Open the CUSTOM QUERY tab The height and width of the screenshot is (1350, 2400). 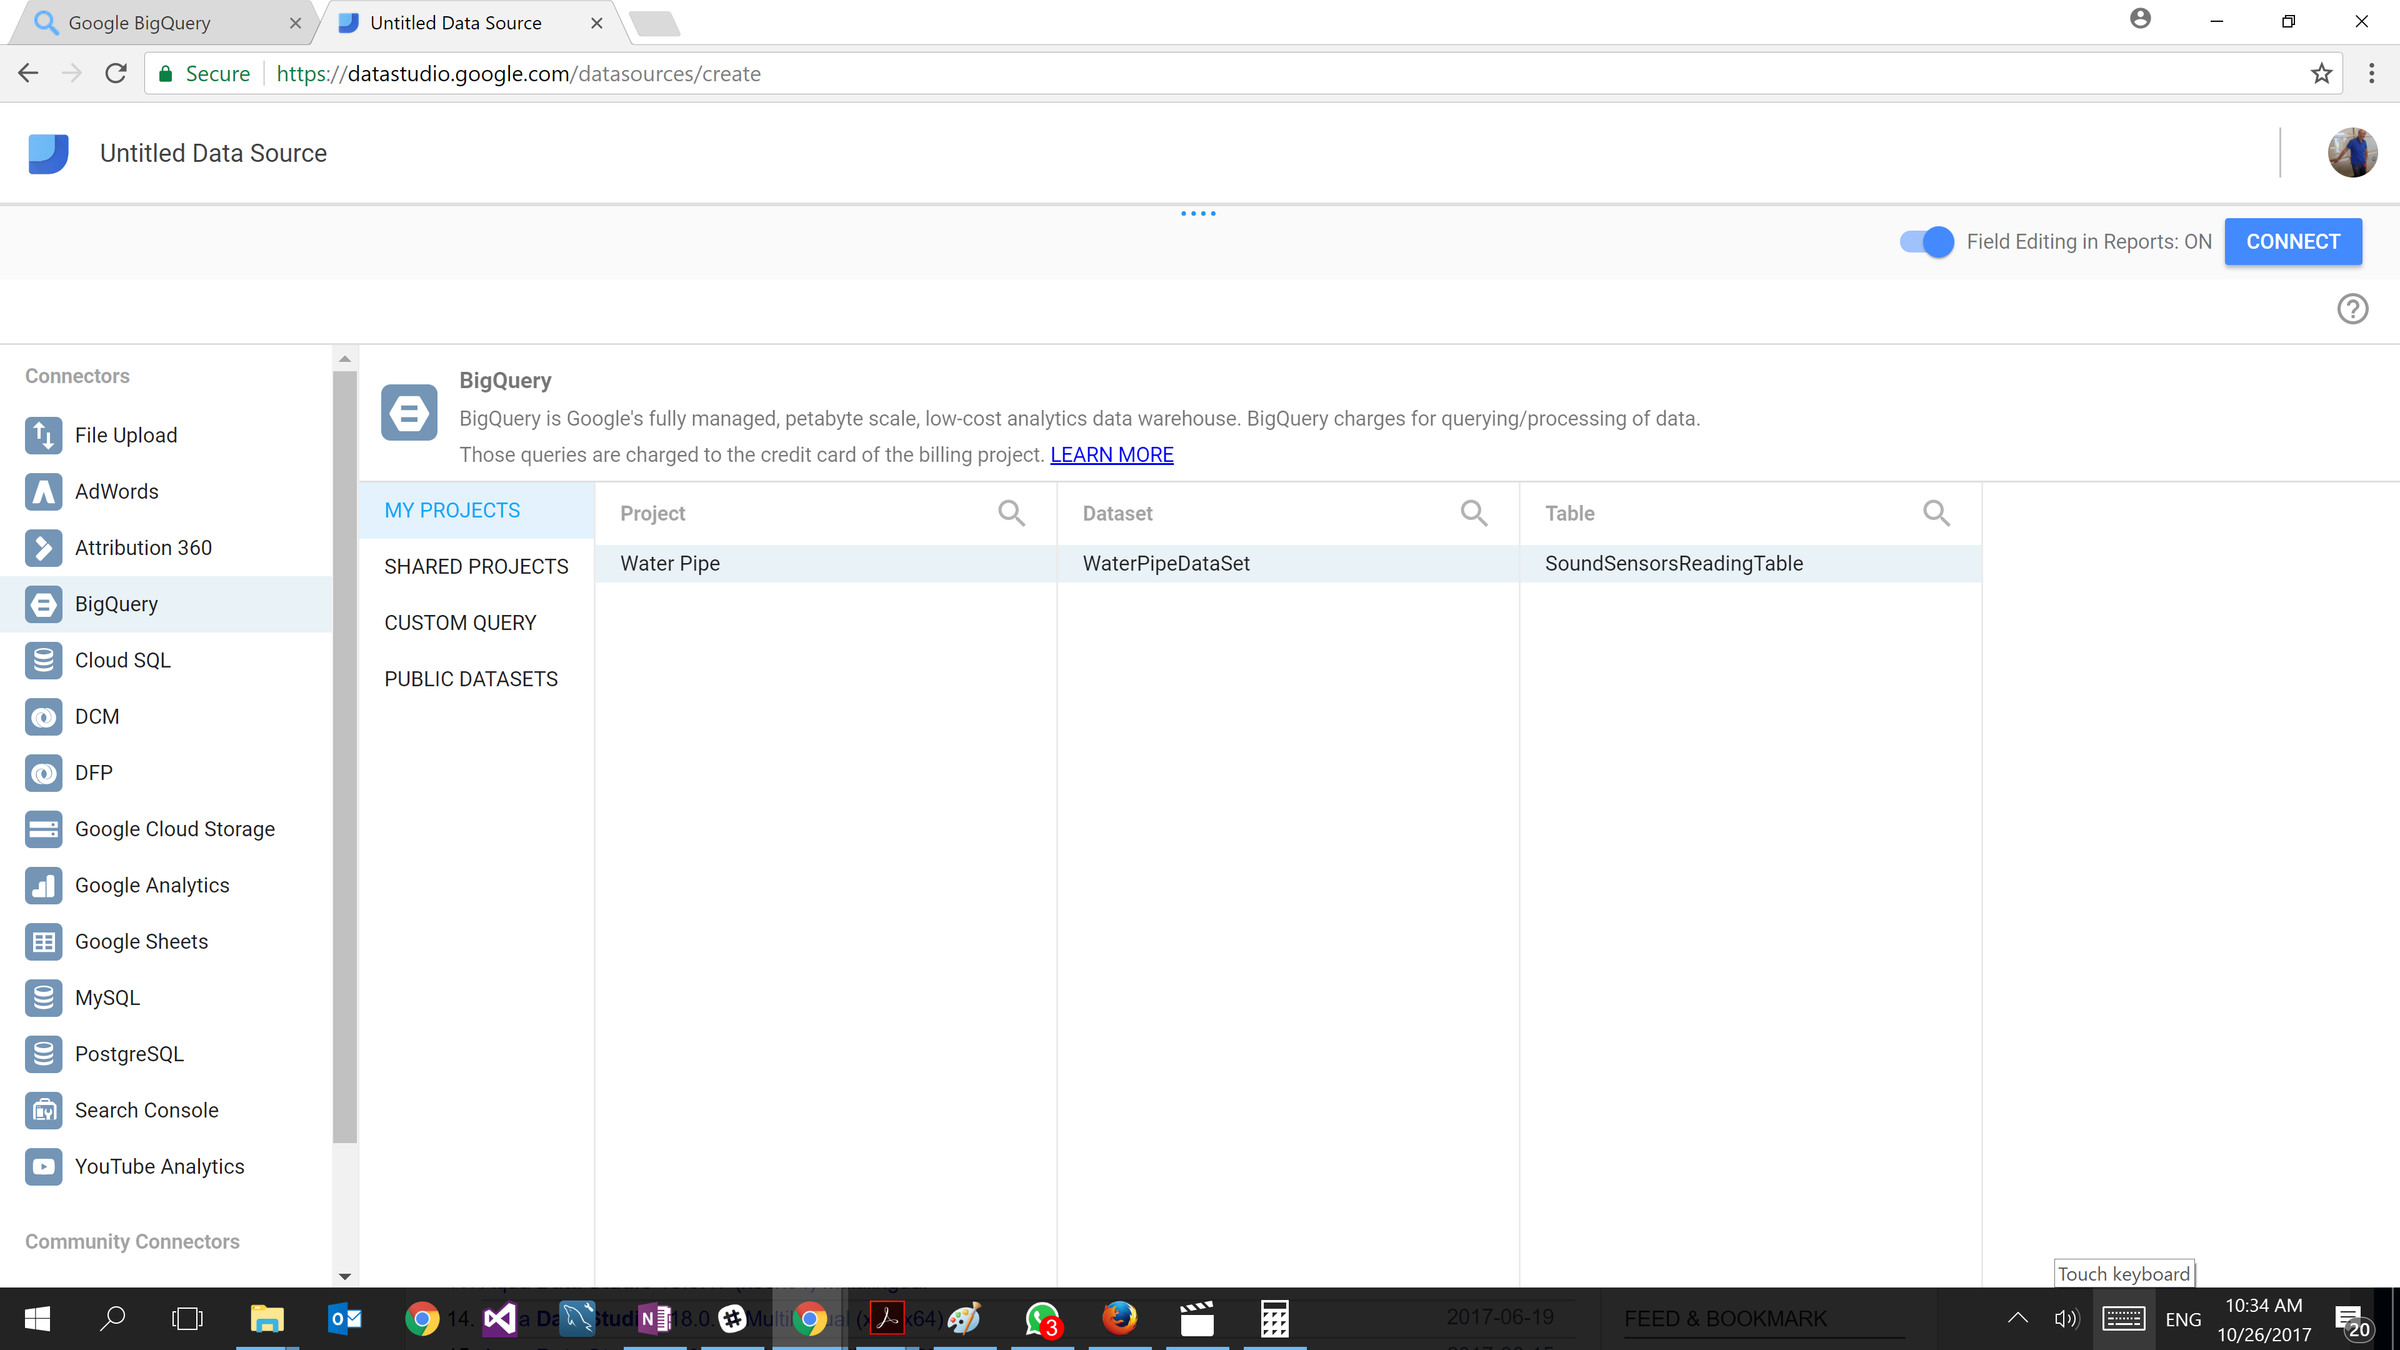click(476, 623)
